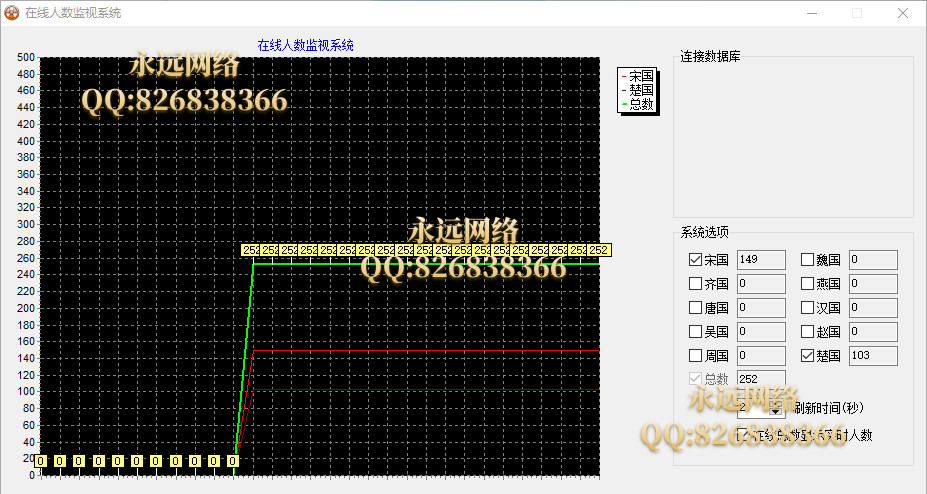Screen dimensions: 927x494
Task: Disable the 楚国 checkbox
Action: 808,356
